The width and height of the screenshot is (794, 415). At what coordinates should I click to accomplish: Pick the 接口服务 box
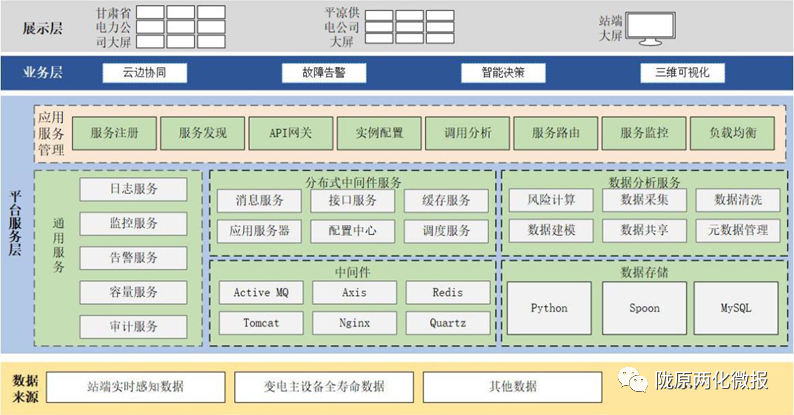pos(352,201)
